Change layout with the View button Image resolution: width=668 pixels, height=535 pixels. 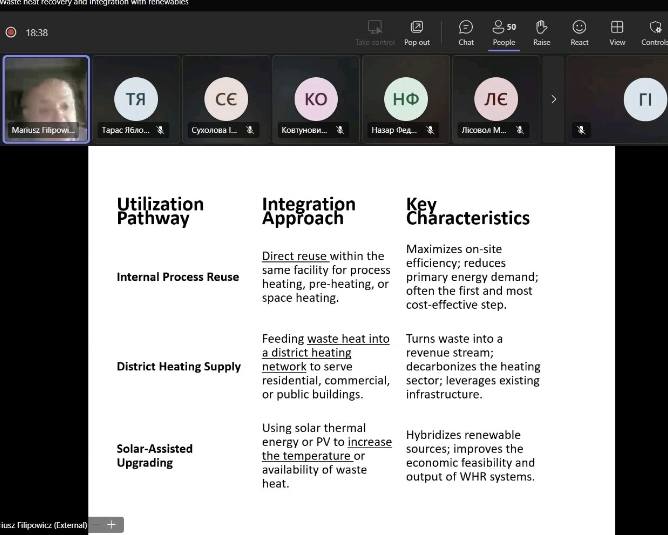pos(617,32)
